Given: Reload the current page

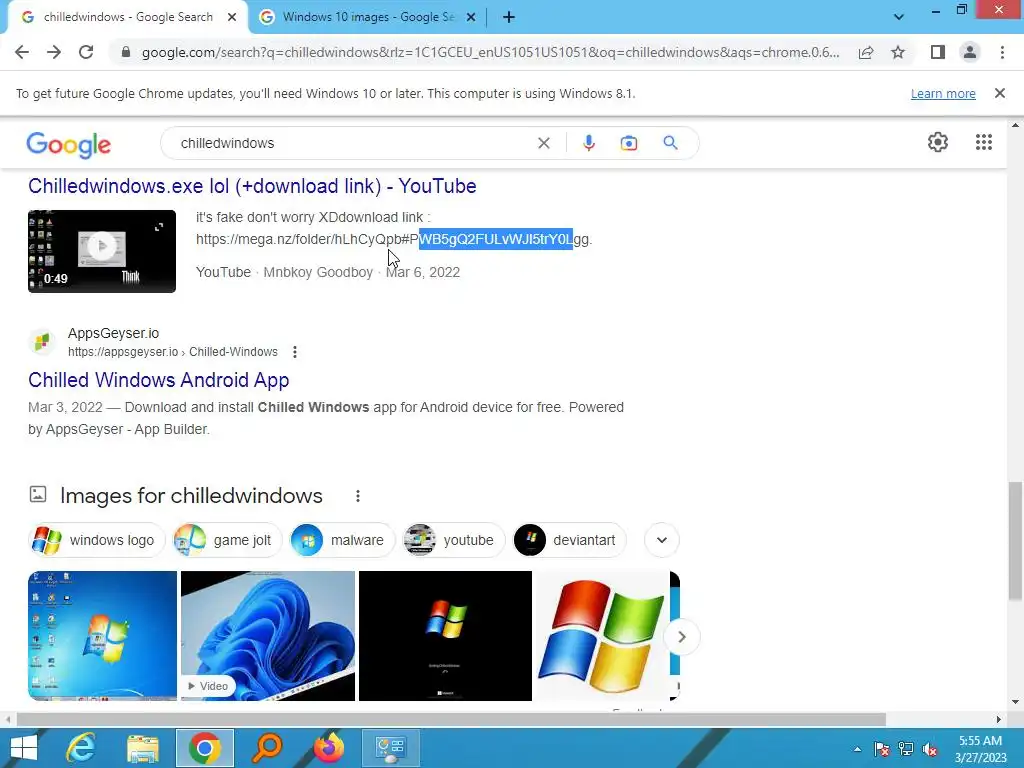Looking at the screenshot, I should [86, 52].
